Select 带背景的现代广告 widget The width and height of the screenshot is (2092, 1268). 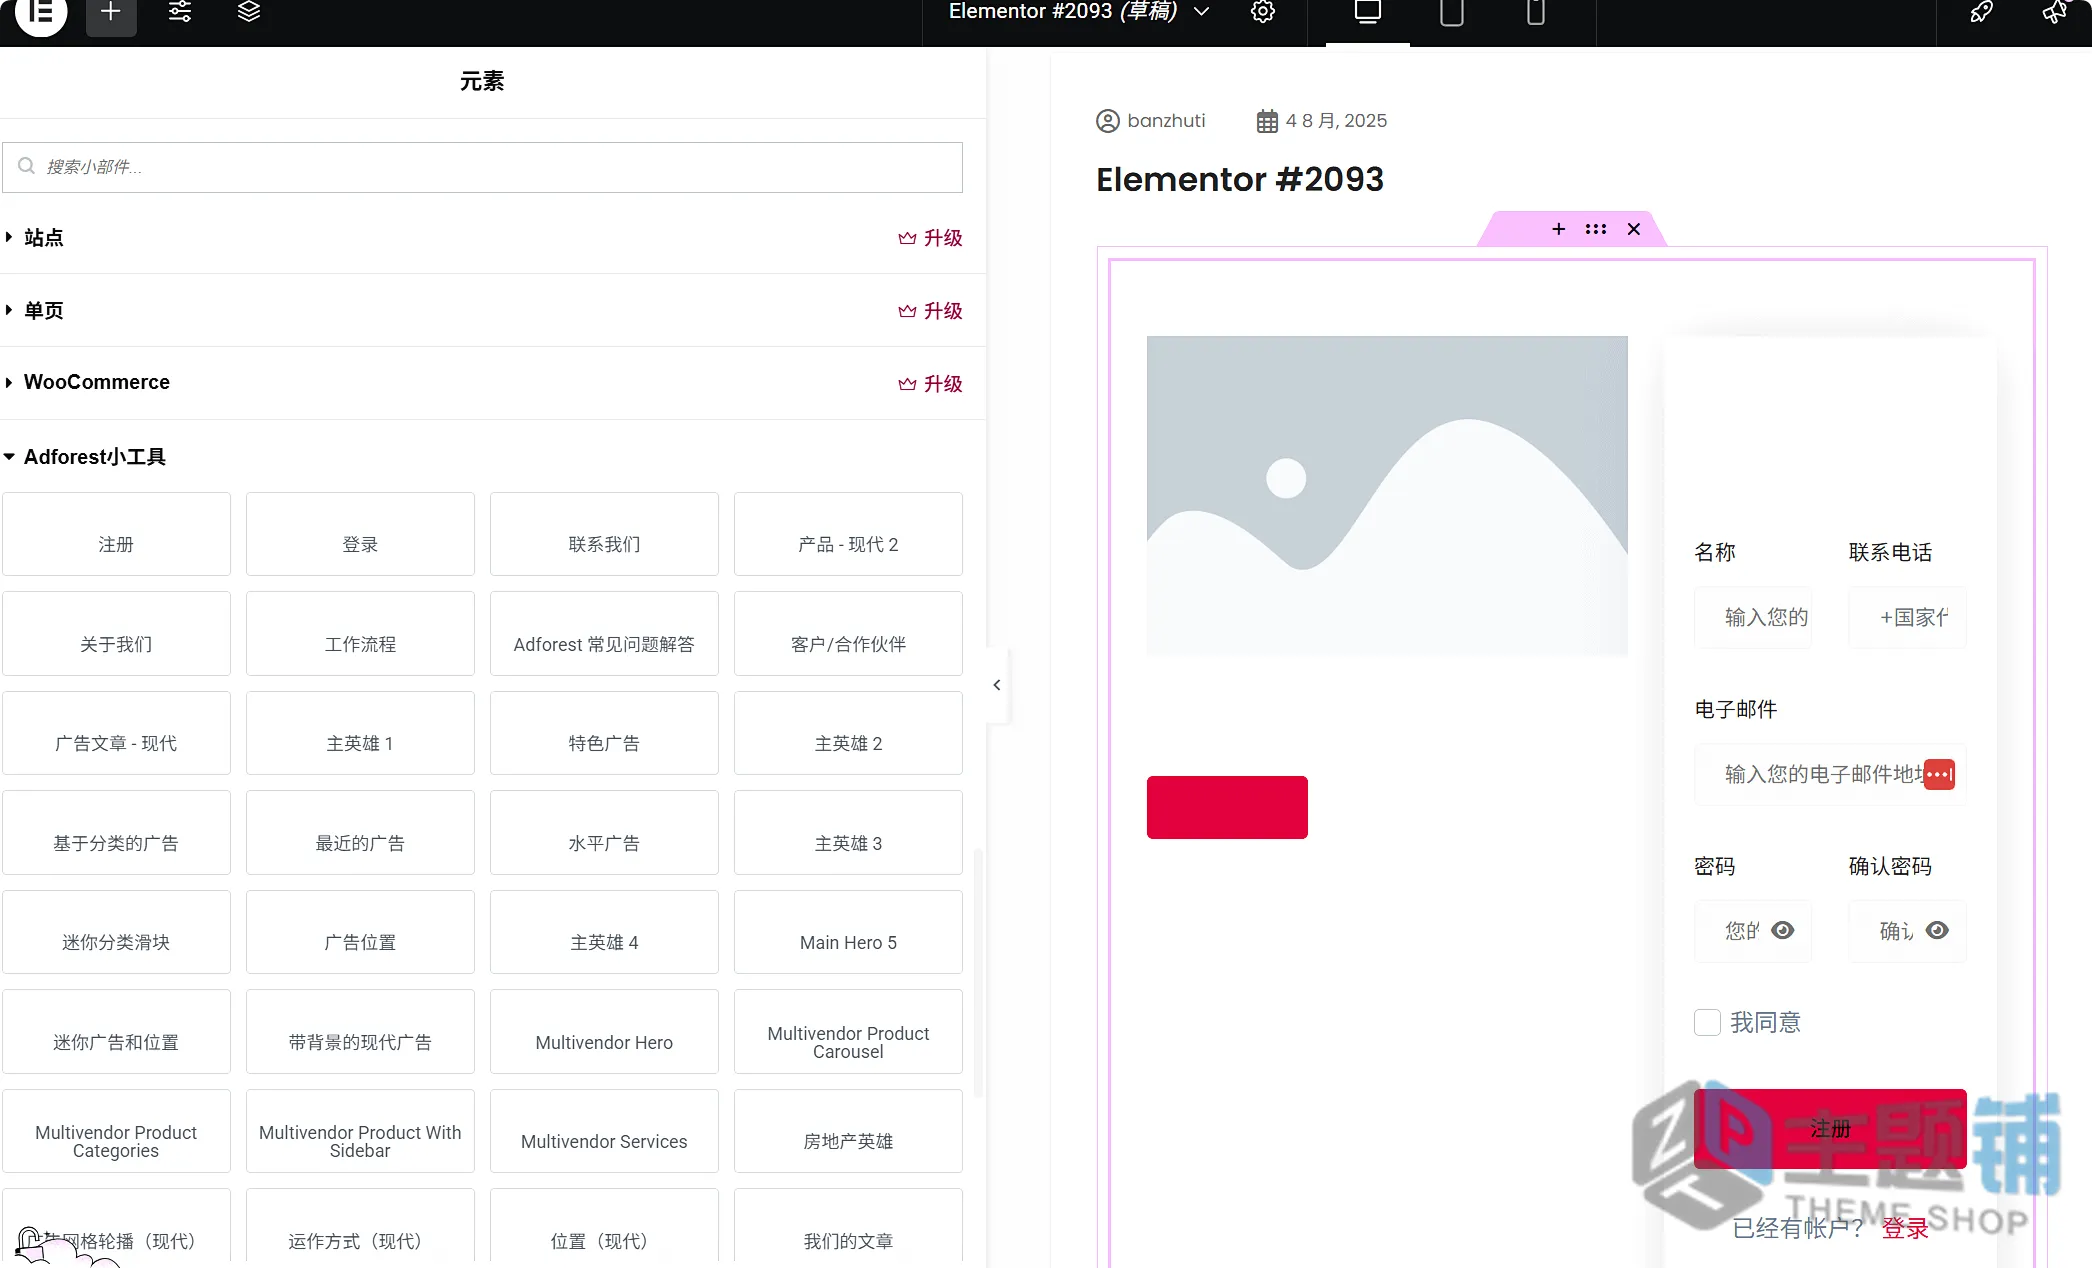click(360, 1032)
